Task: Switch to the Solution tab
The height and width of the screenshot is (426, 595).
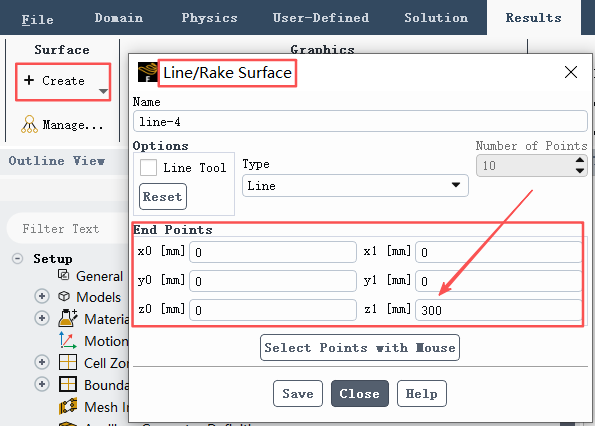Action: point(436,18)
